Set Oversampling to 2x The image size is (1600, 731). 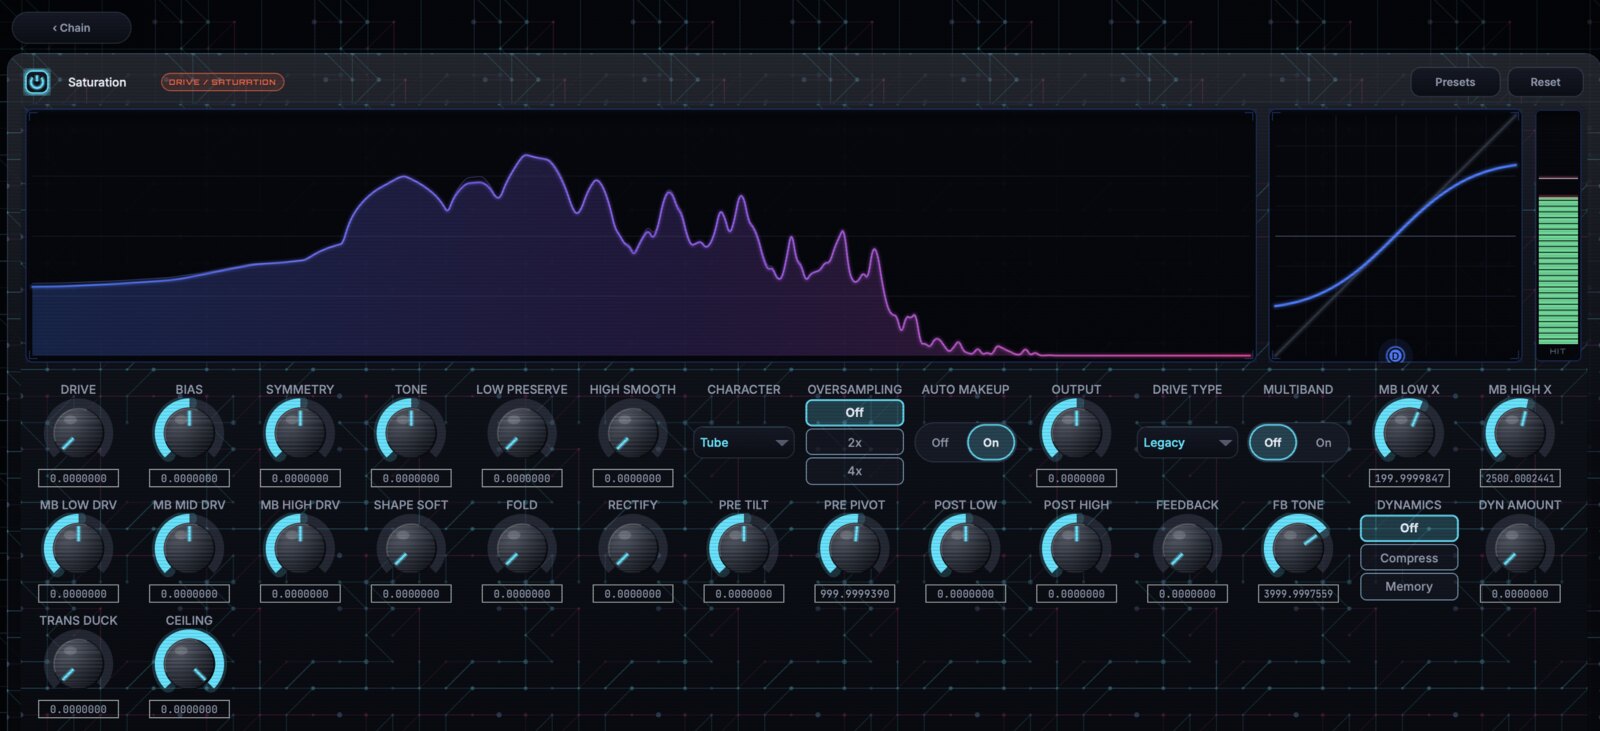pos(854,442)
